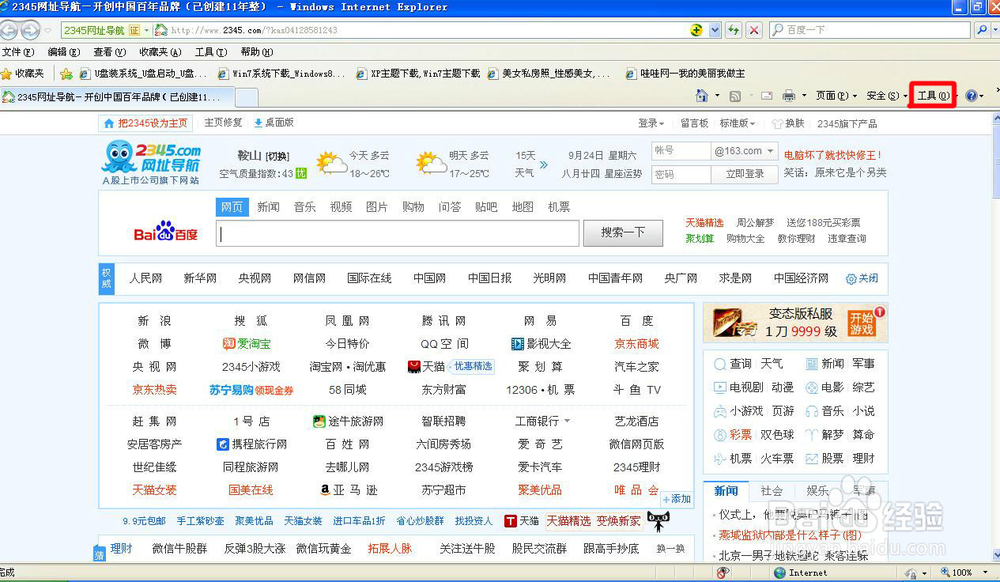Click the browser Forward arrow button
This screenshot has height=582, width=1000.
pyautogui.click(x=29, y=30)
